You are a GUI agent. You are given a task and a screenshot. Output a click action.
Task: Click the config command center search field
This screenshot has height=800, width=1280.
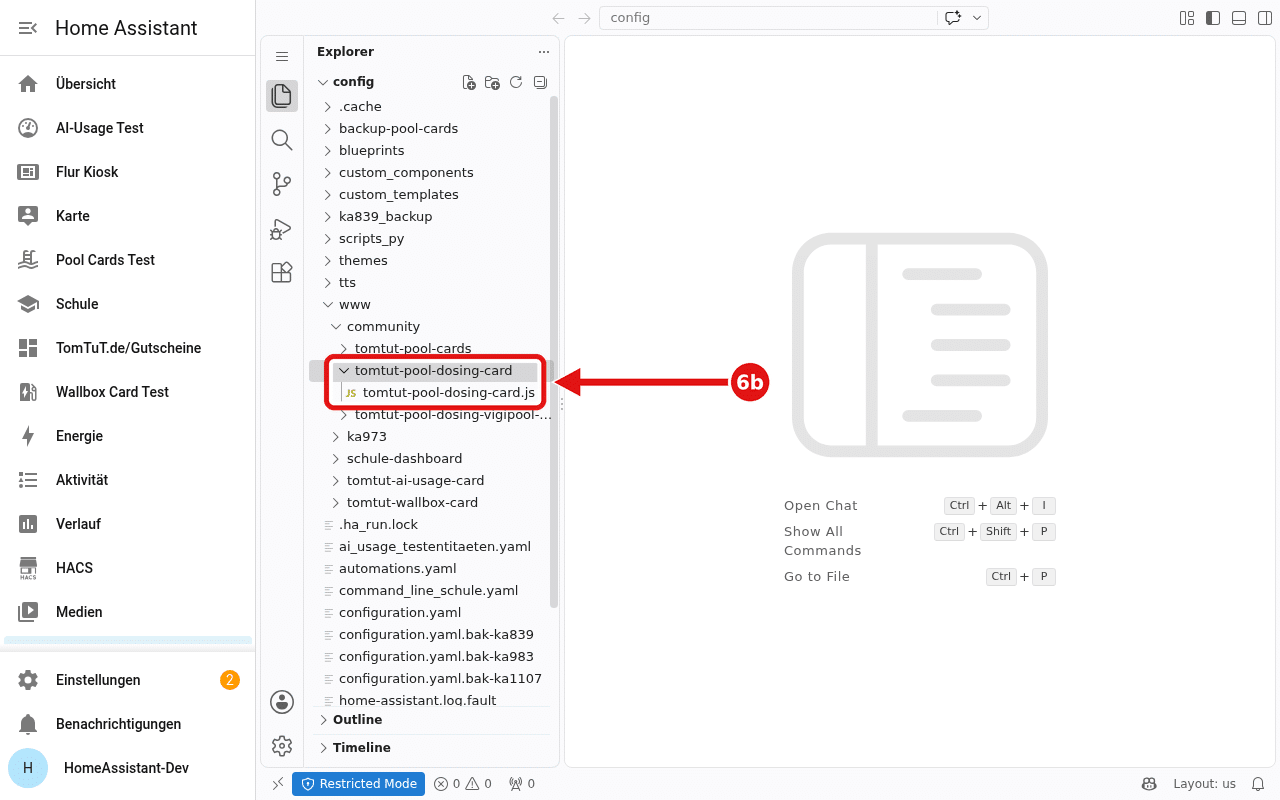[767, 18]
